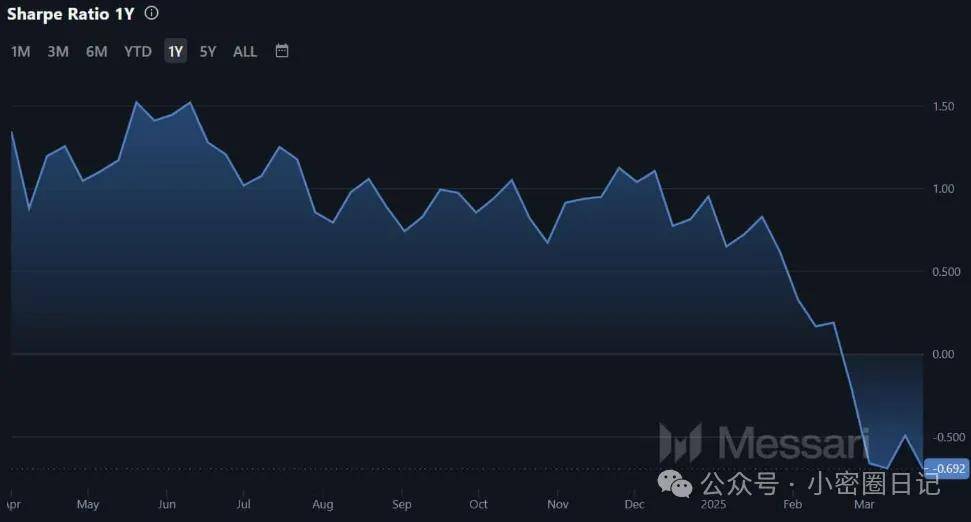This screenshot has width=971, height=522.
Task: Show ALL time range
Action: (245, 51)
